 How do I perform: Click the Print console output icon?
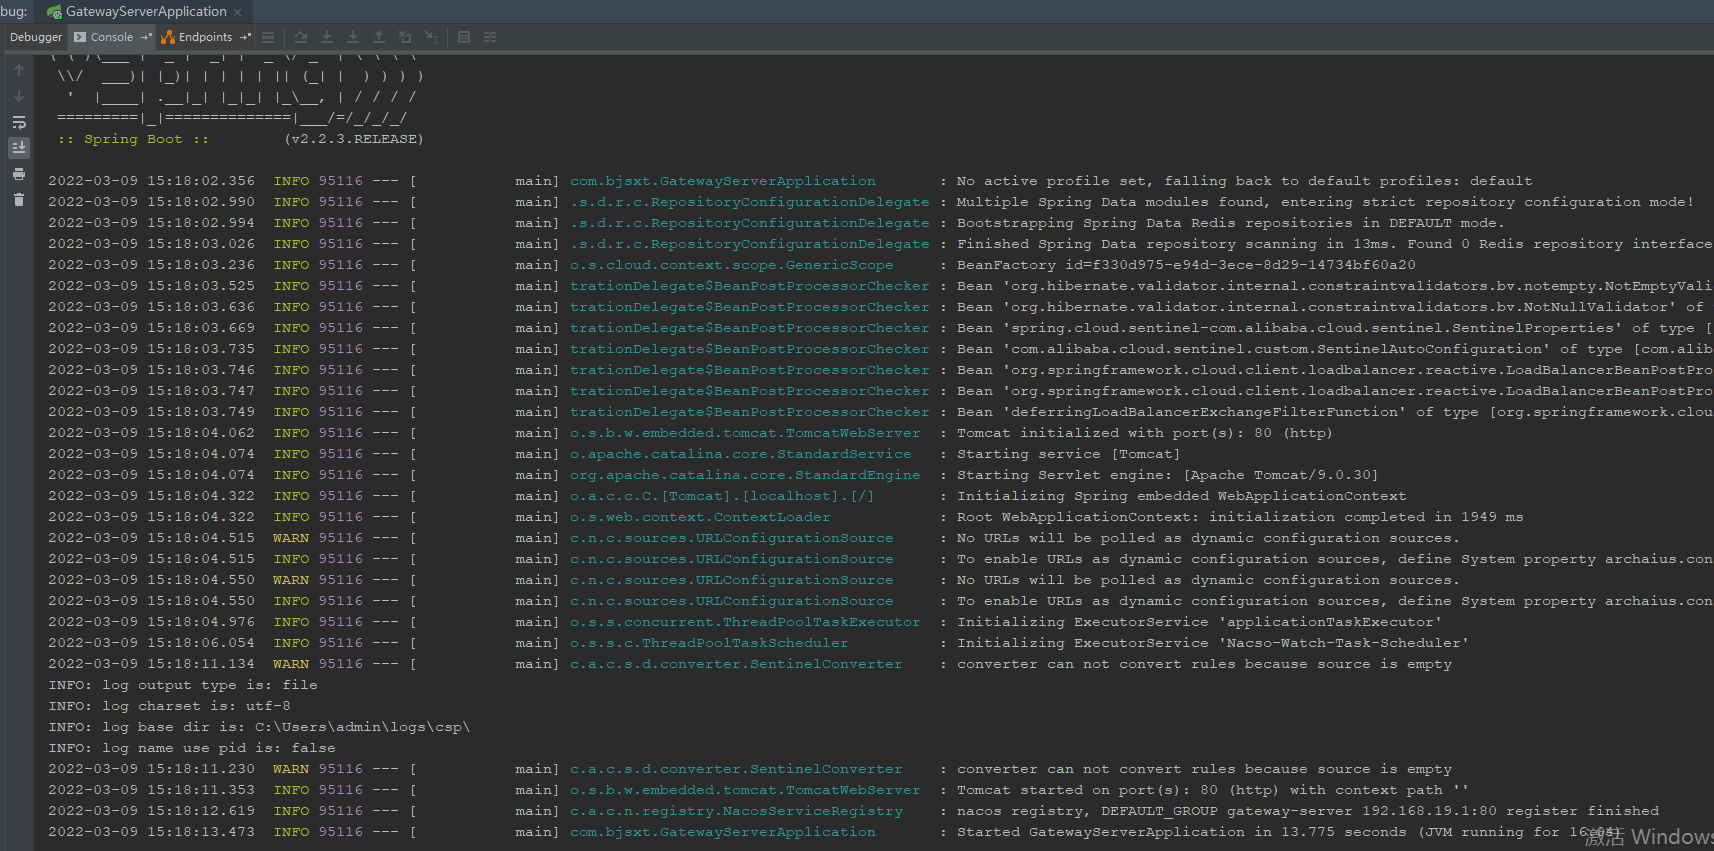pos(19,174)
